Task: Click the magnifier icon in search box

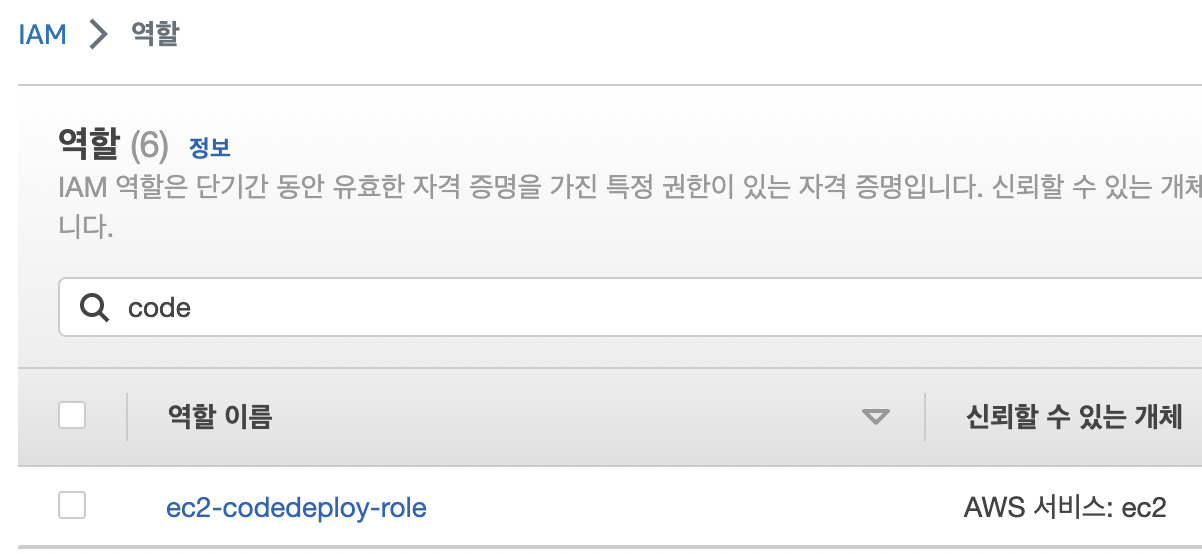Action: click(94, 307)
